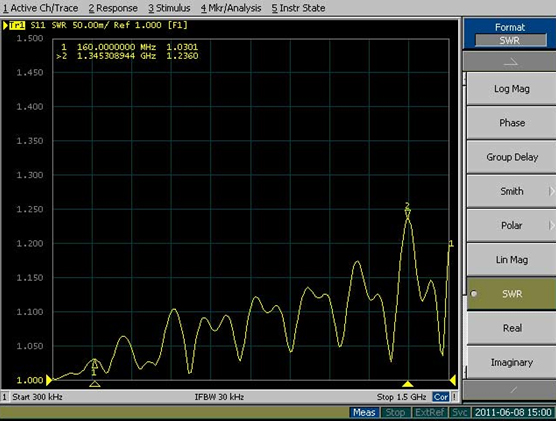This screenshot has height=421, width=556.
Task: Expand the Smith submenu
Action: [x=511, y=191]
